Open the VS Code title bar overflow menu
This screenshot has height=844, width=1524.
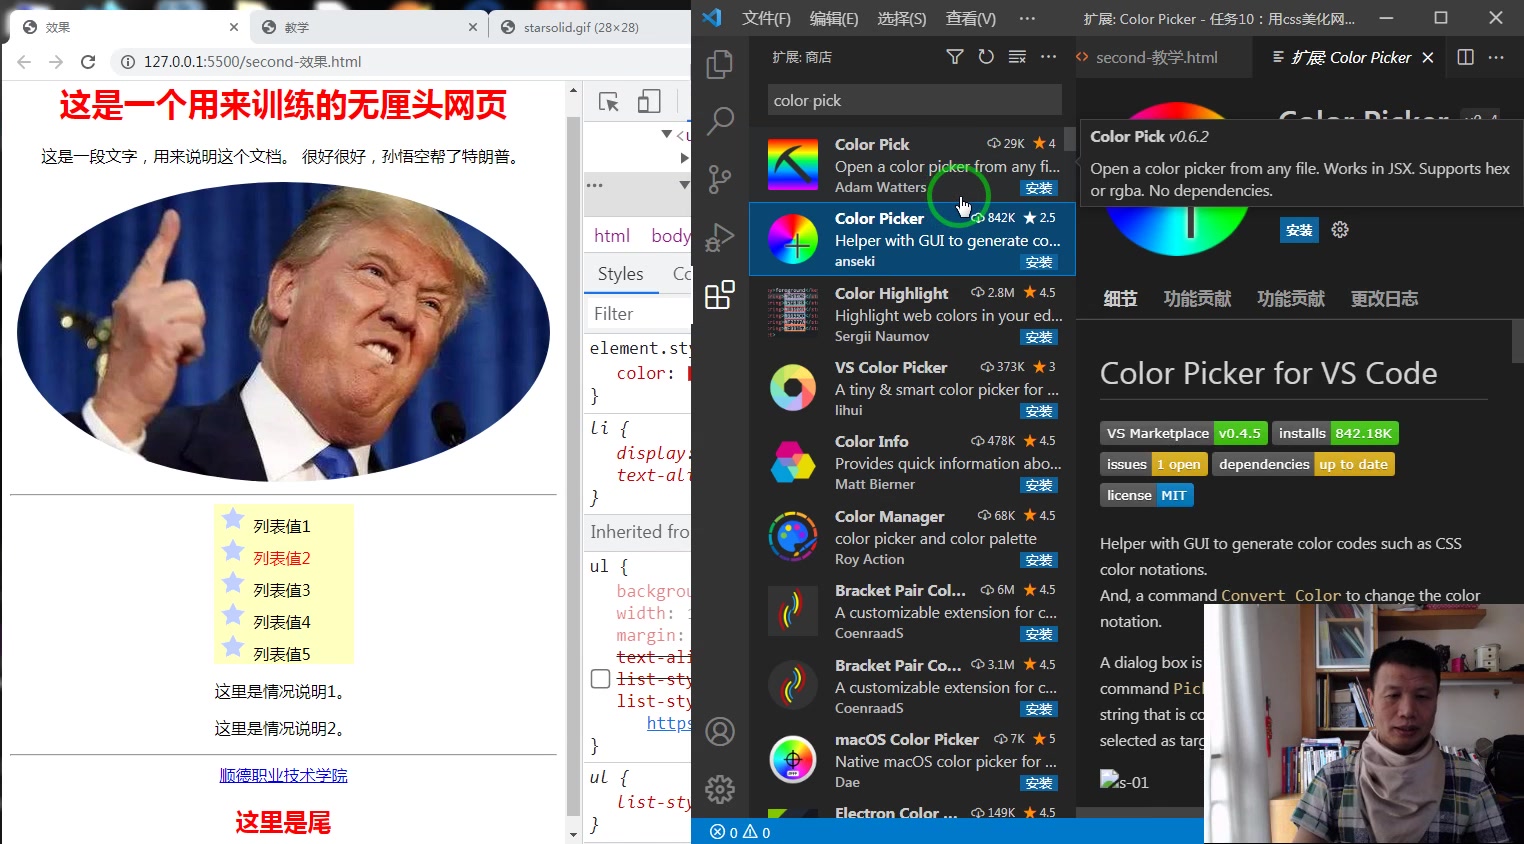[1027, 18]
